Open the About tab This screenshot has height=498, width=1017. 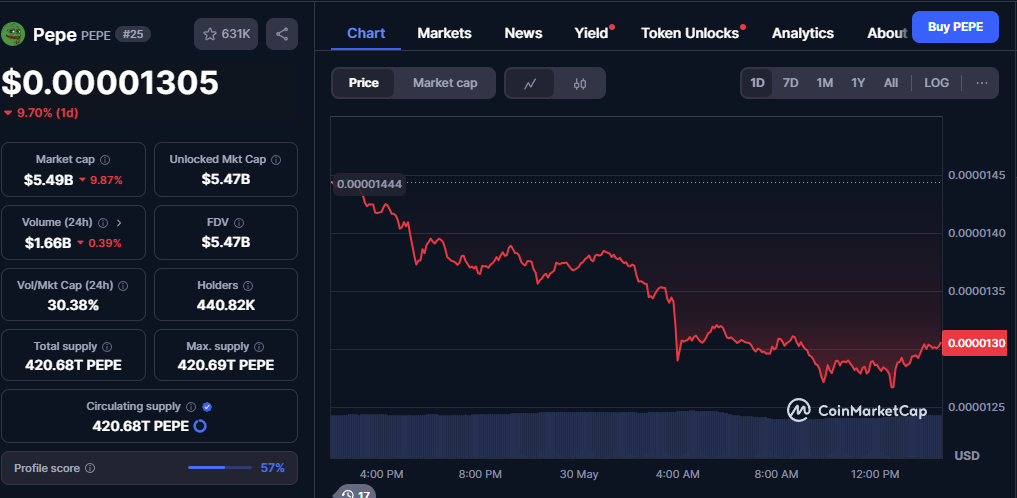887,33
